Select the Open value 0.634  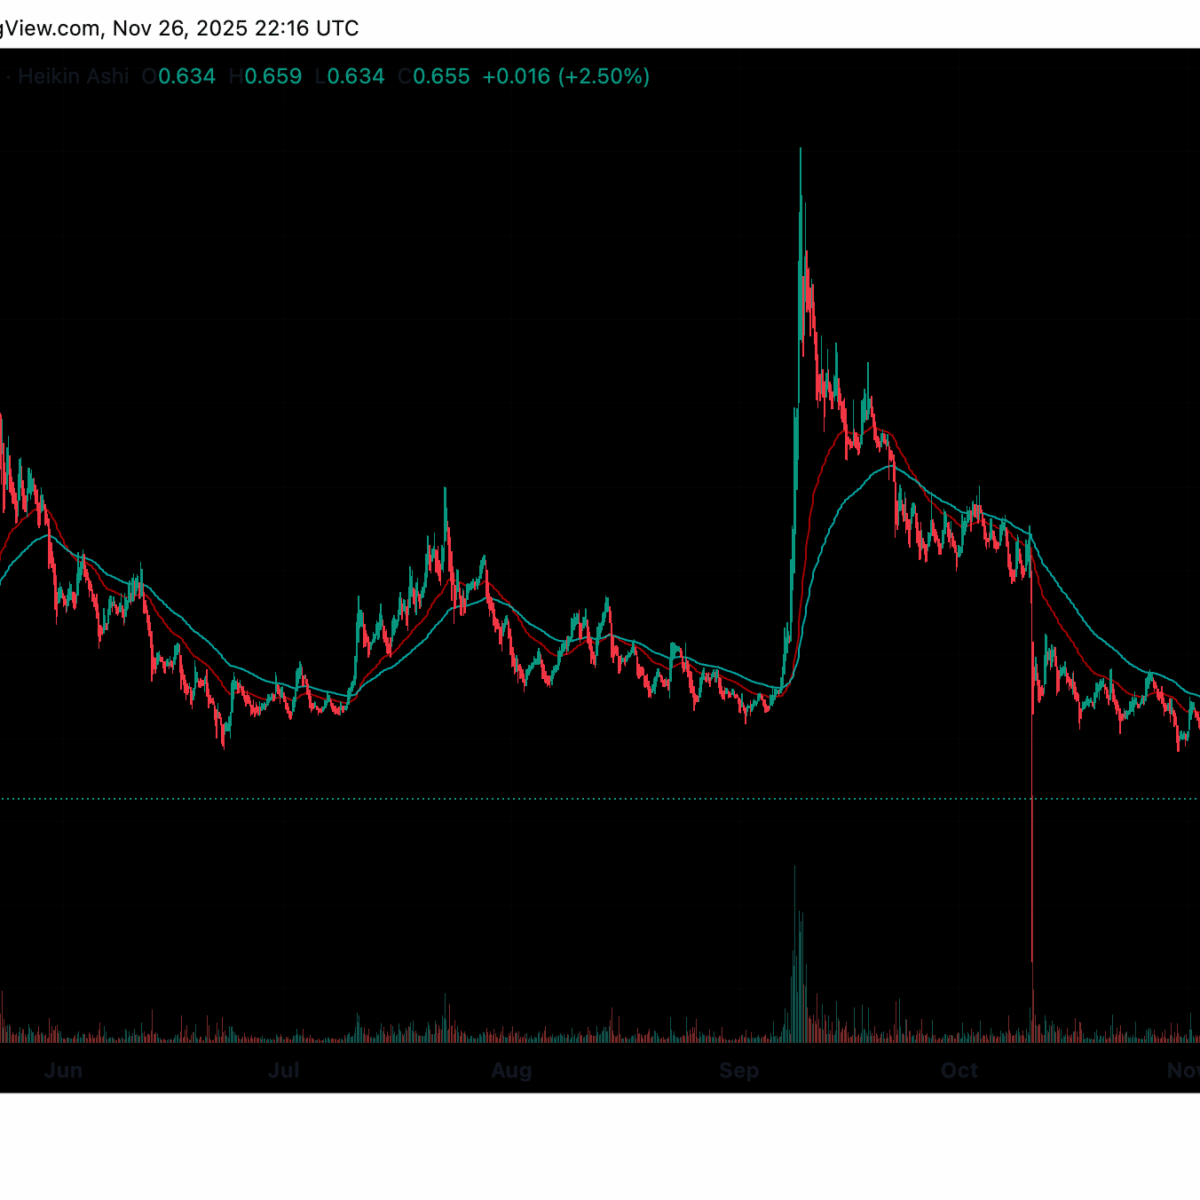pyautogui.click(x=186, y=76)
